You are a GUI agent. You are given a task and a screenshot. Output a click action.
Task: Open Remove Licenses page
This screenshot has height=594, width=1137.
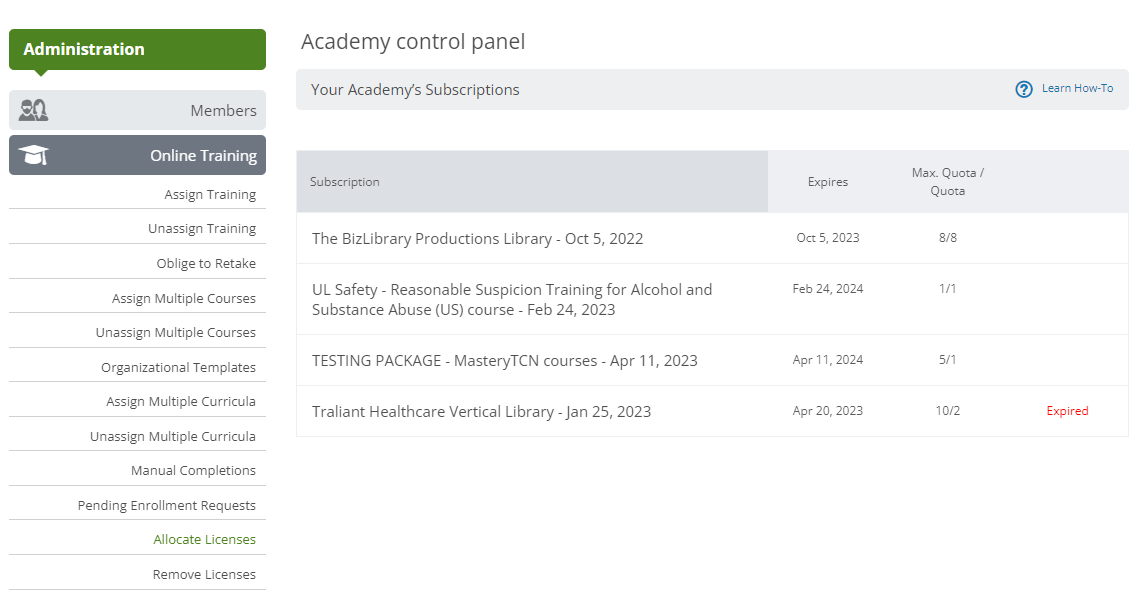204,574
